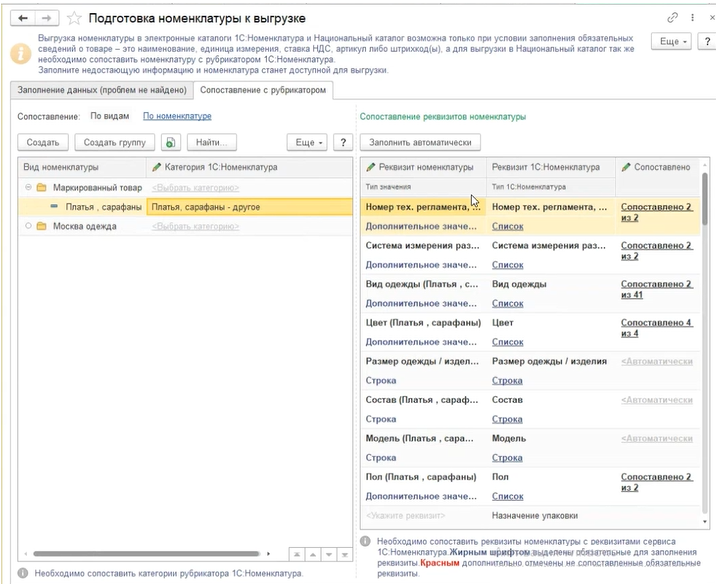This screenshot has height=584, width=716.
Task: Add form to favorites with star icon
Action: coord(74,18)
